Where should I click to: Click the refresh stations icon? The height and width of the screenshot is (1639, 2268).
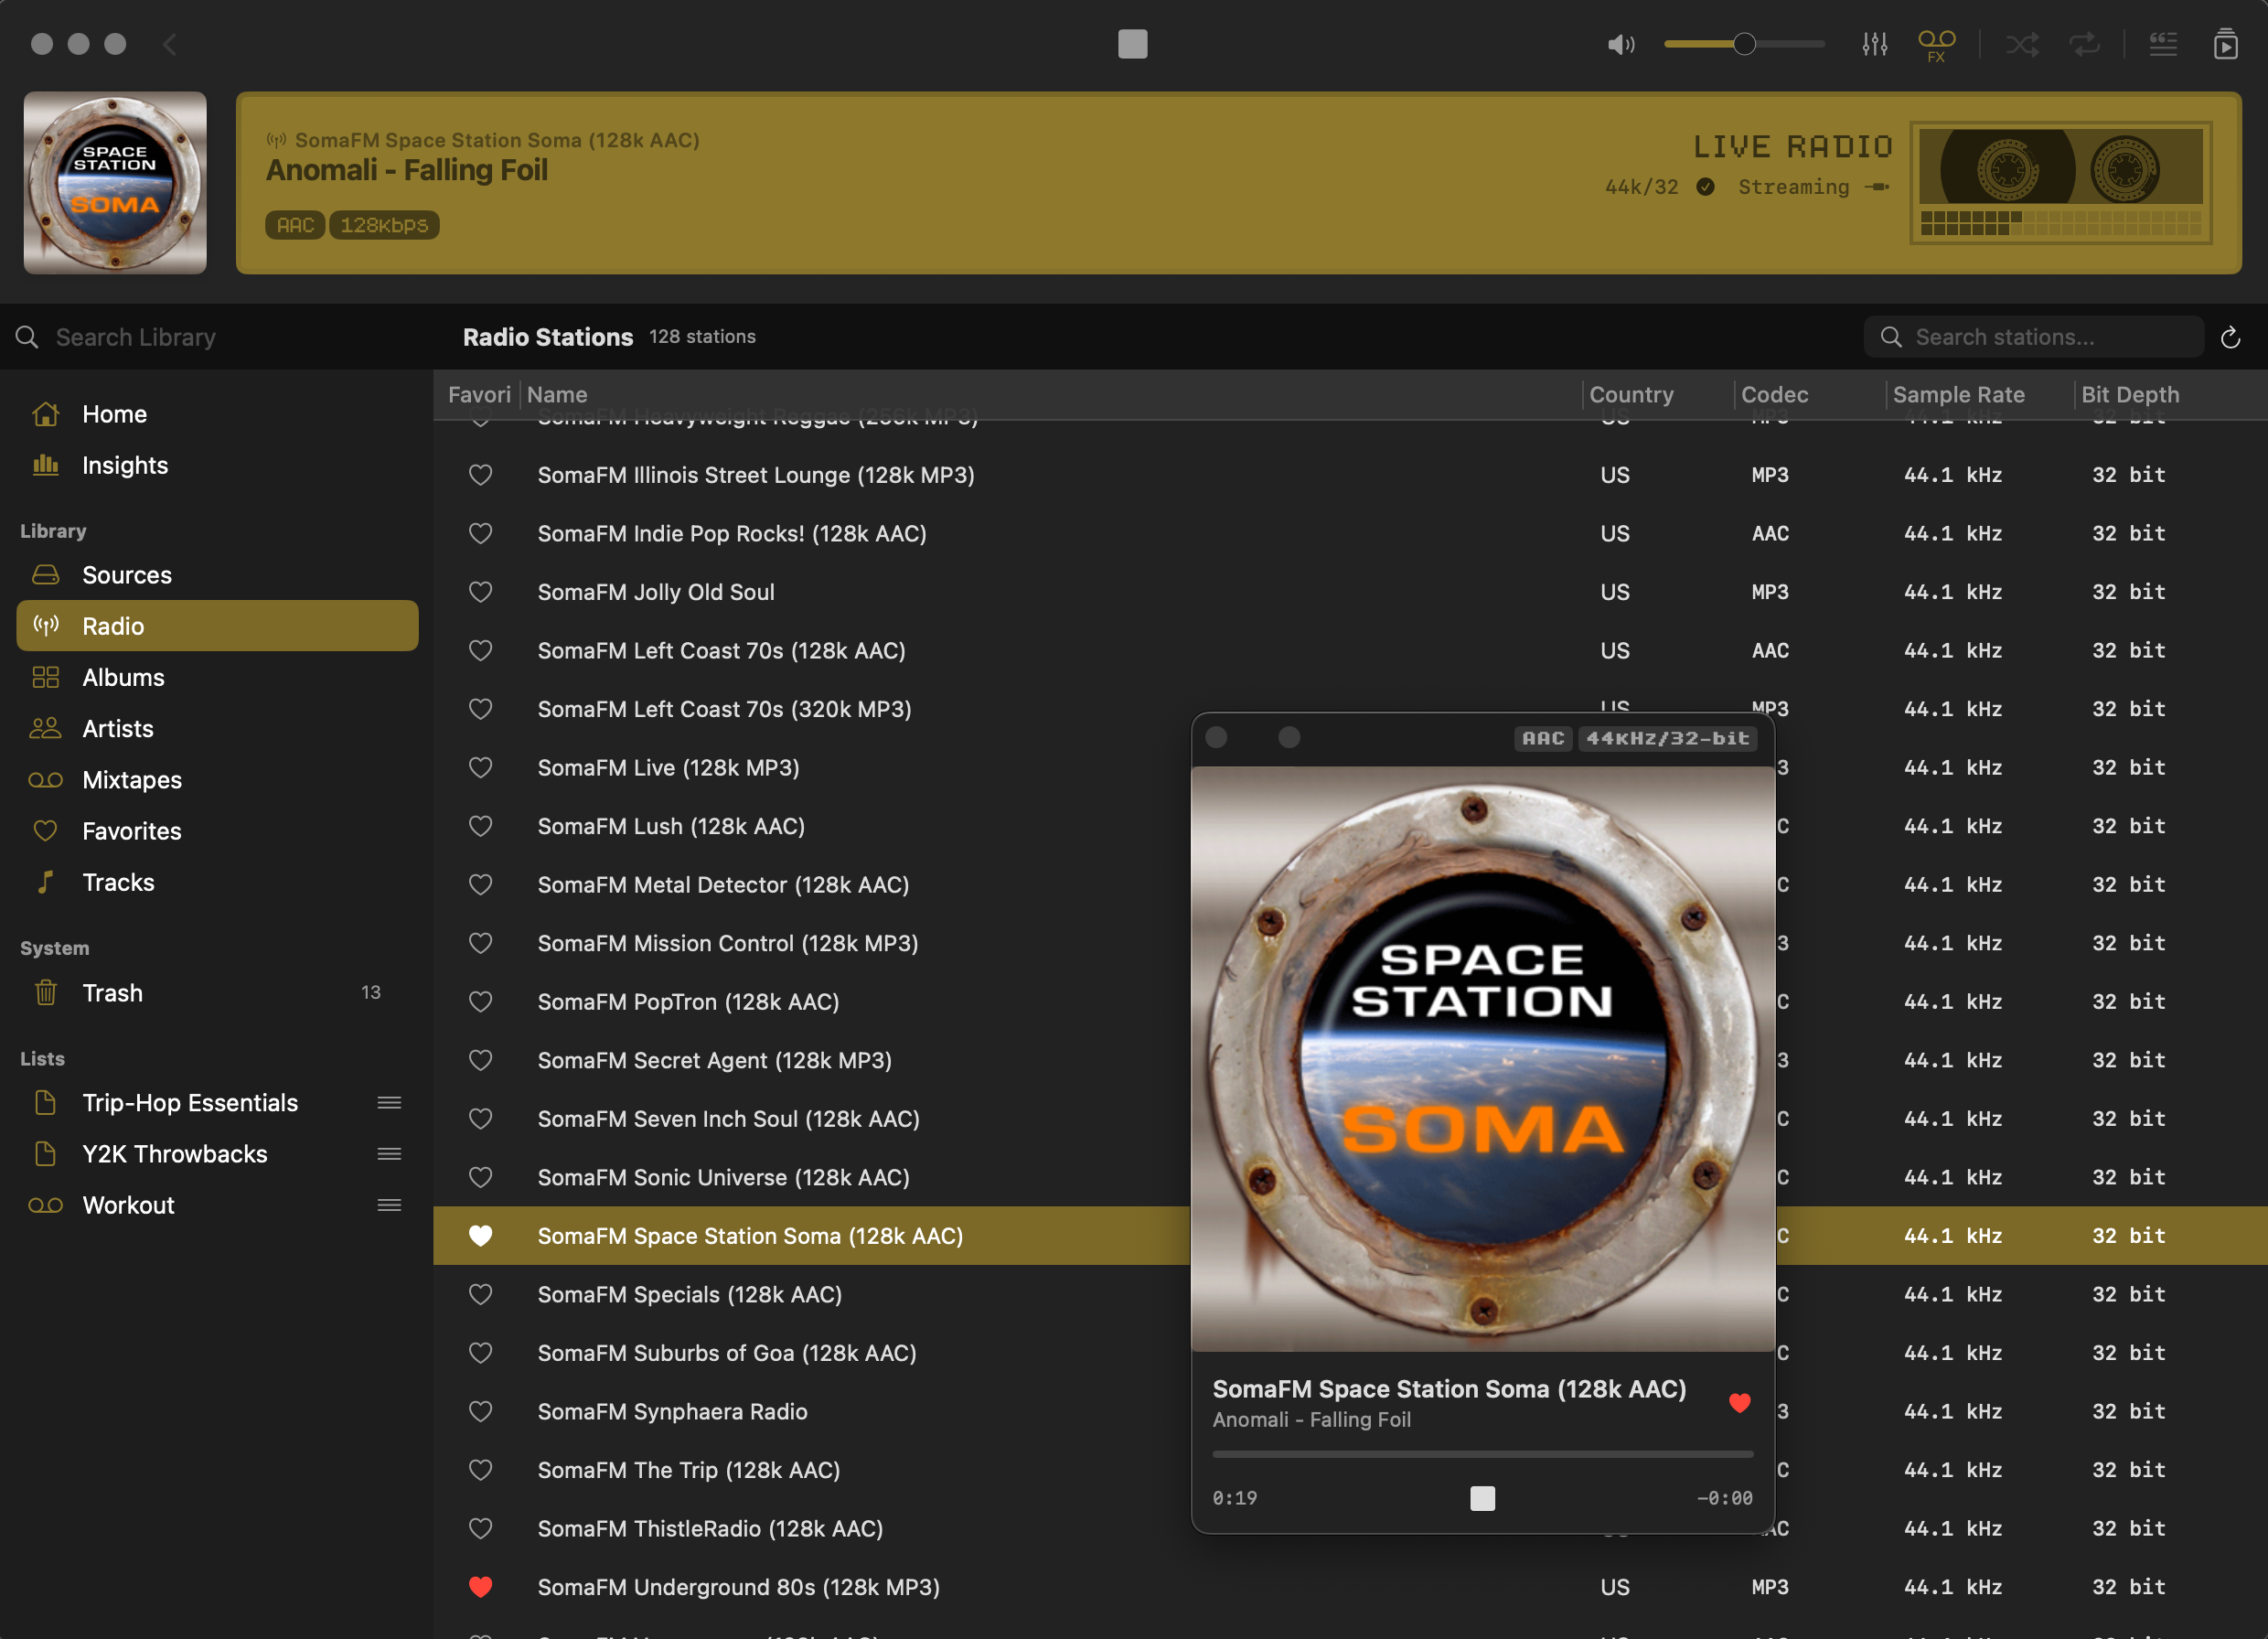point(2230,338)
